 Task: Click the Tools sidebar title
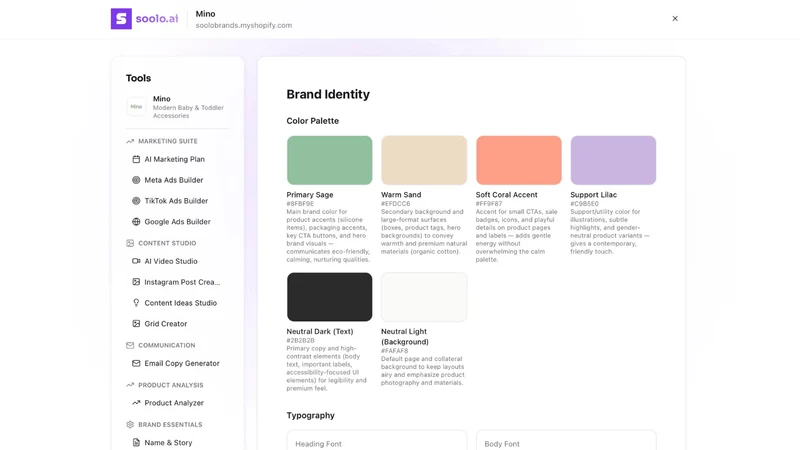[138, 78]
